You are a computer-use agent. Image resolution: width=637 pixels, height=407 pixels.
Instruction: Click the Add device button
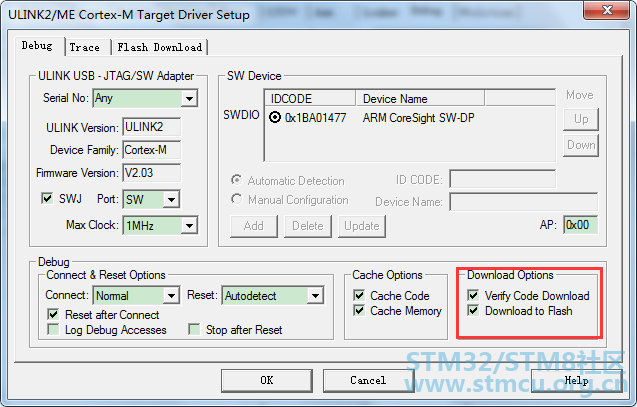(x=254, y=226)
